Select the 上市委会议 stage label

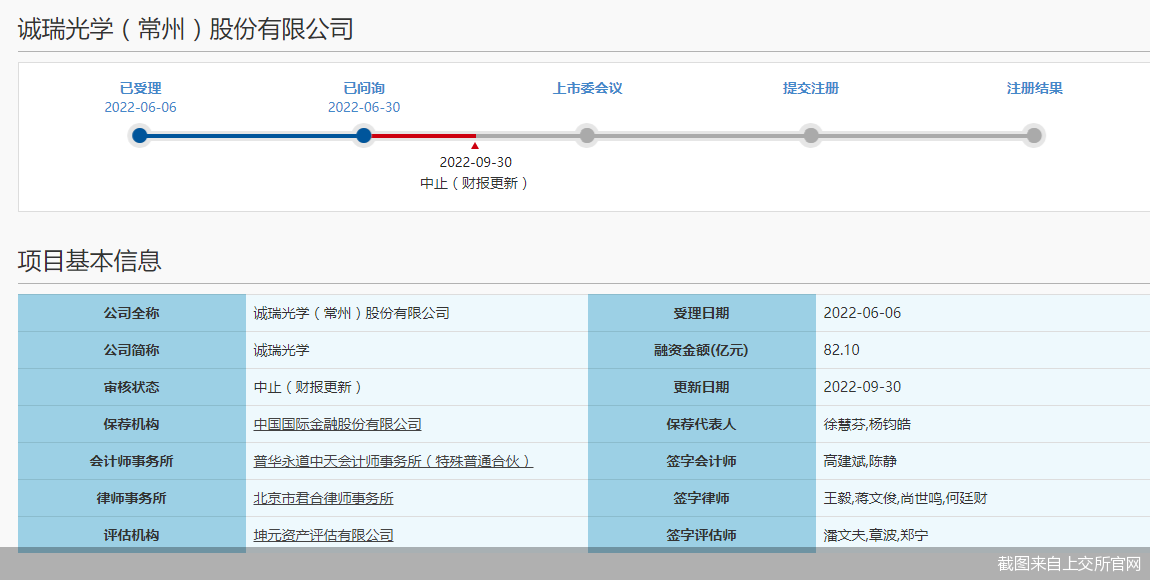[x=587, y=88]
